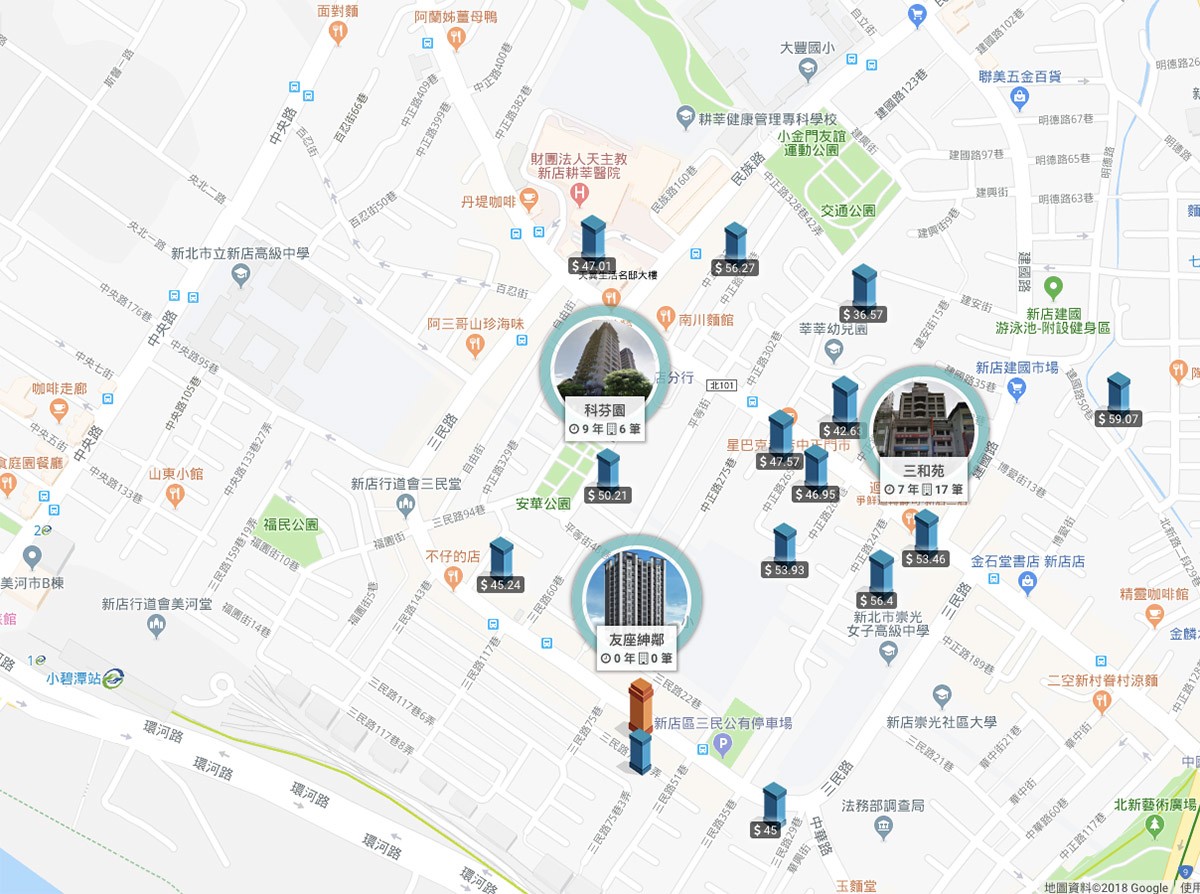The height and width of the screenshot is (894, 1200).
Task: Click the 金石堂書店 shop icon
Action: coord(1026,580)
